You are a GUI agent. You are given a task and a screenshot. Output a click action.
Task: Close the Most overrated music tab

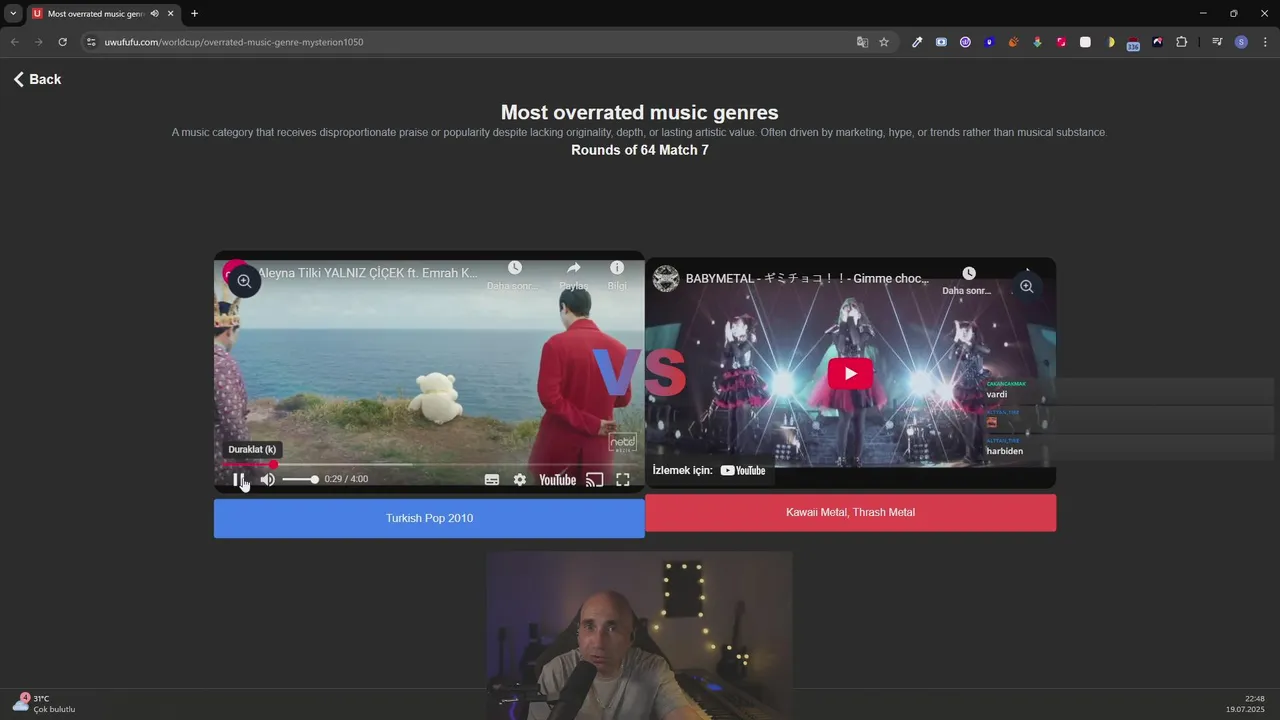(x=170, y=13)
